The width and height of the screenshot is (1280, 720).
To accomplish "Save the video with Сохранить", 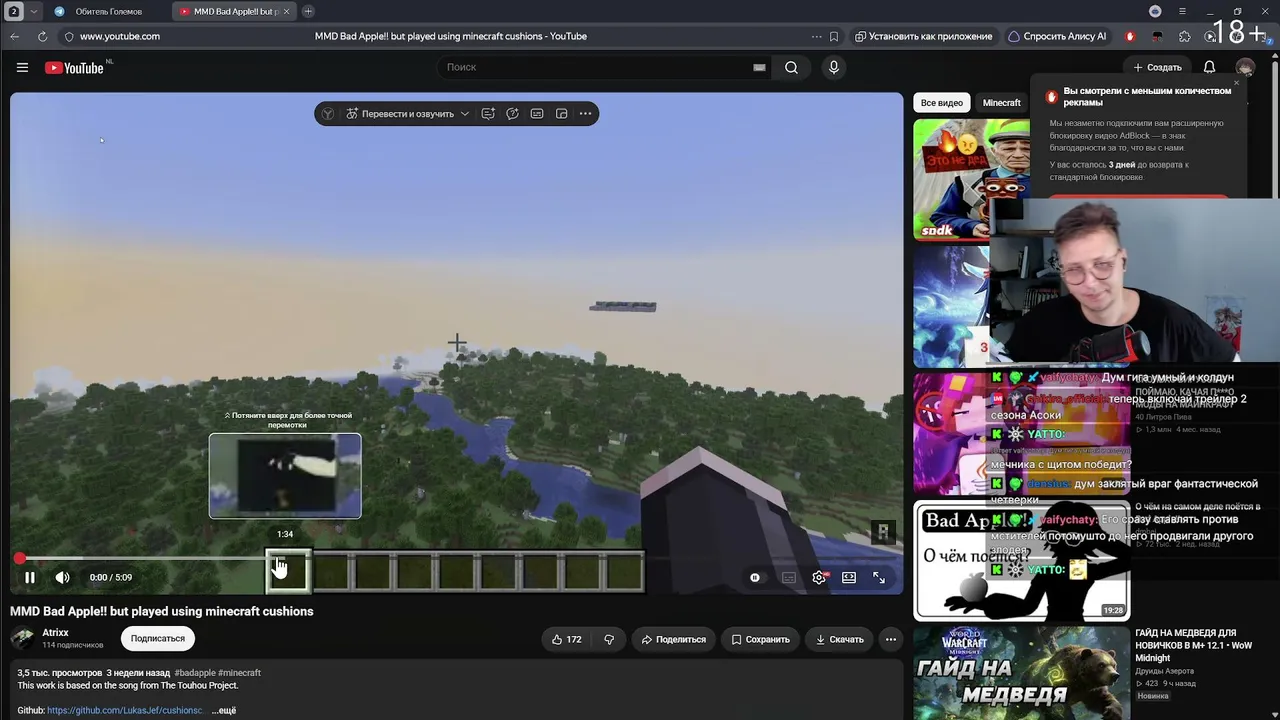I will coord(761,639).
